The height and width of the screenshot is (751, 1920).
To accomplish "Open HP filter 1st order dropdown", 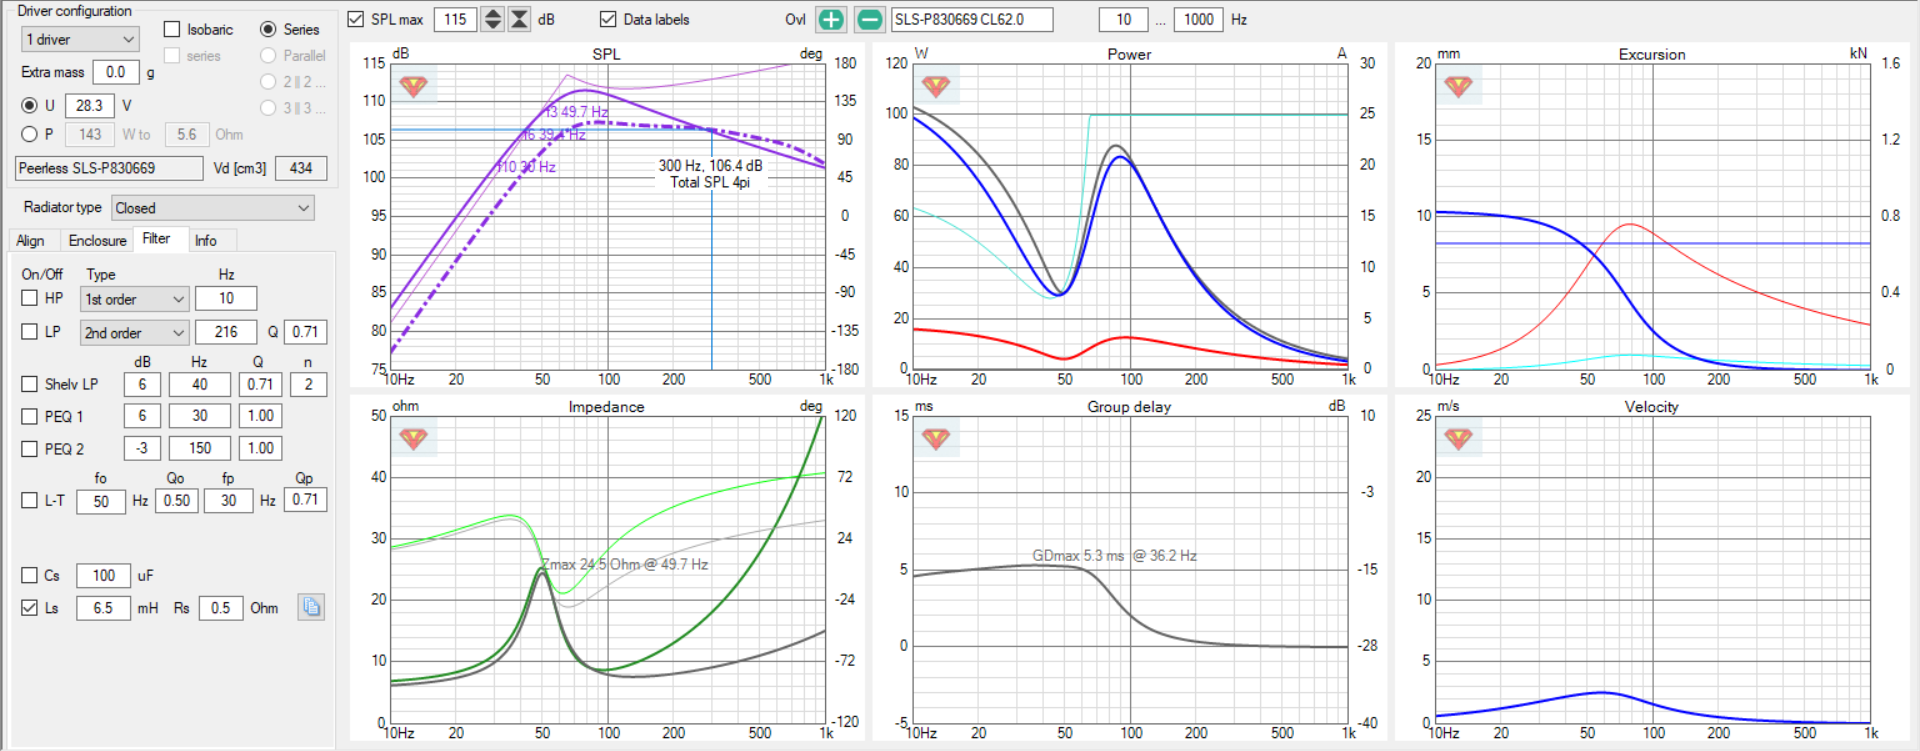I will click(x=134, y=299).
